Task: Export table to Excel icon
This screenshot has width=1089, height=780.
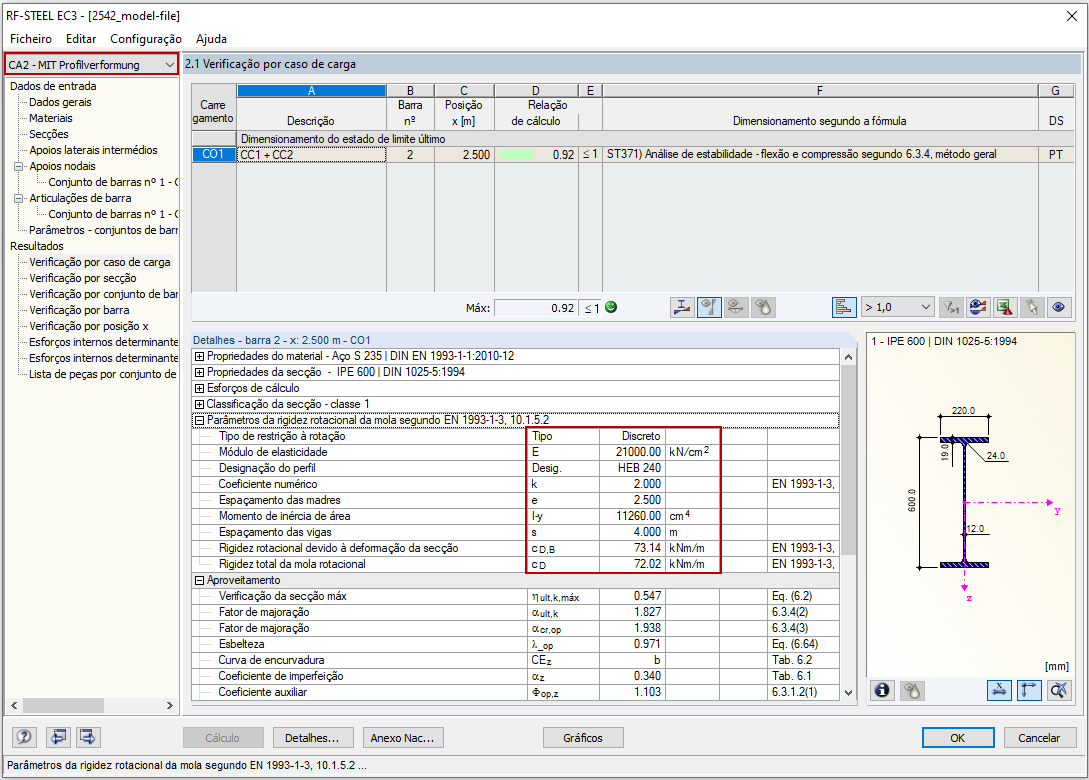Action: pyautogui.click(x=1005, y=307)
